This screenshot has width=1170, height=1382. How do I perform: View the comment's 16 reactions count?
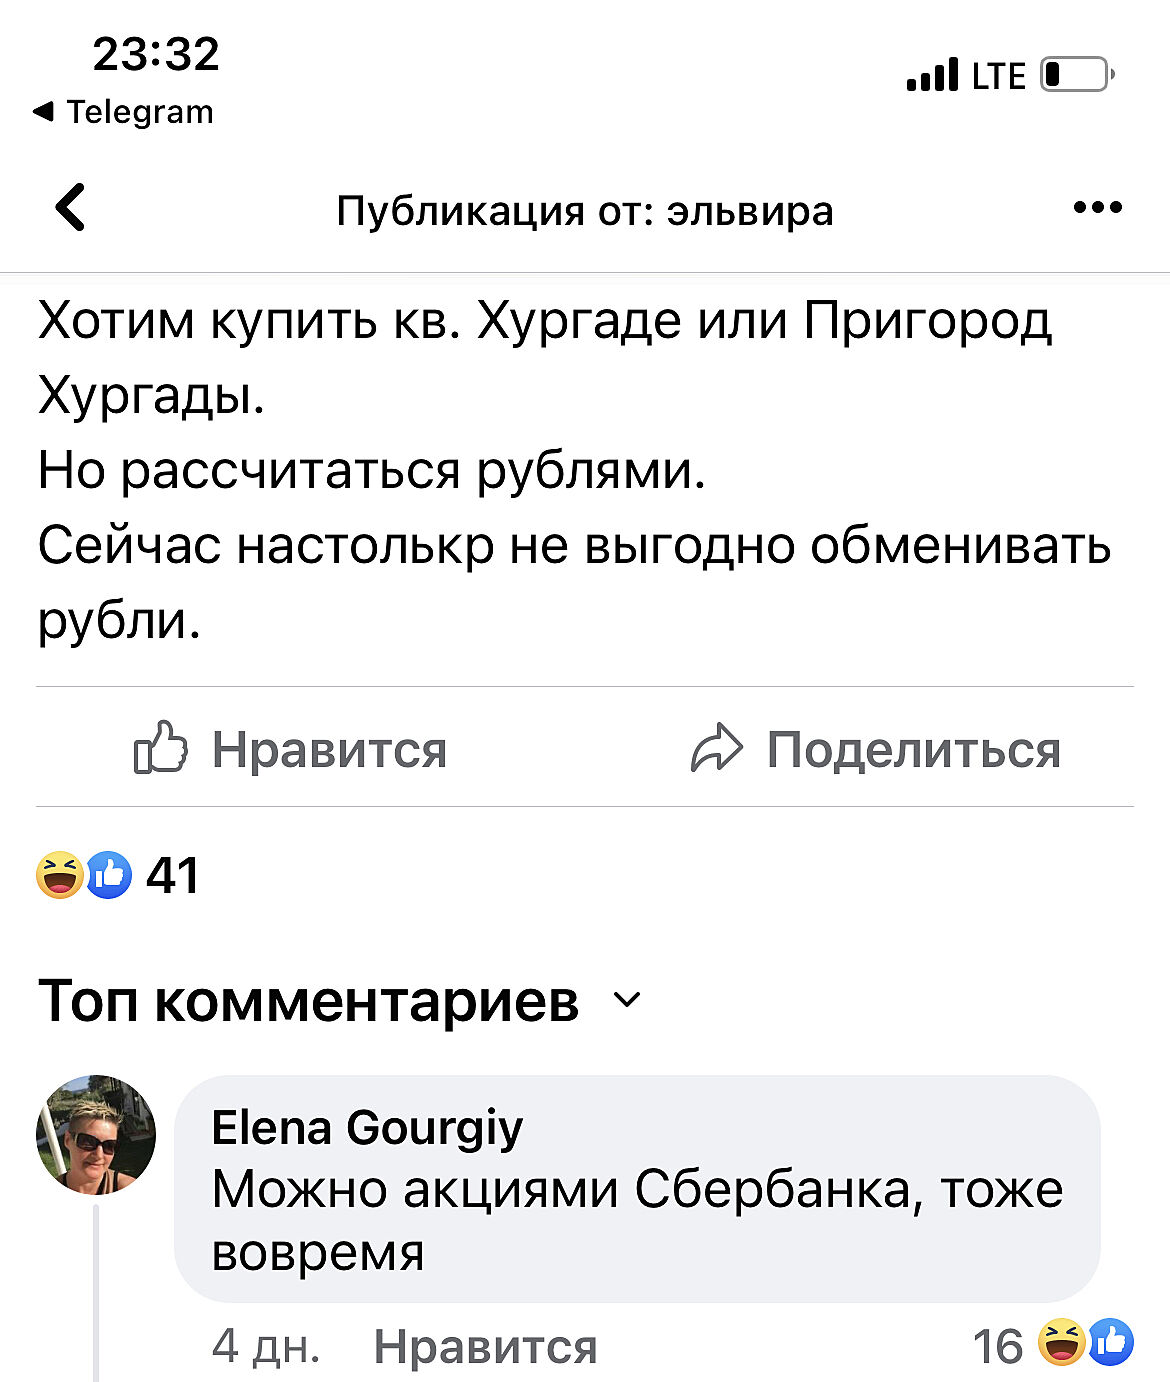[x=998, y=1346]
